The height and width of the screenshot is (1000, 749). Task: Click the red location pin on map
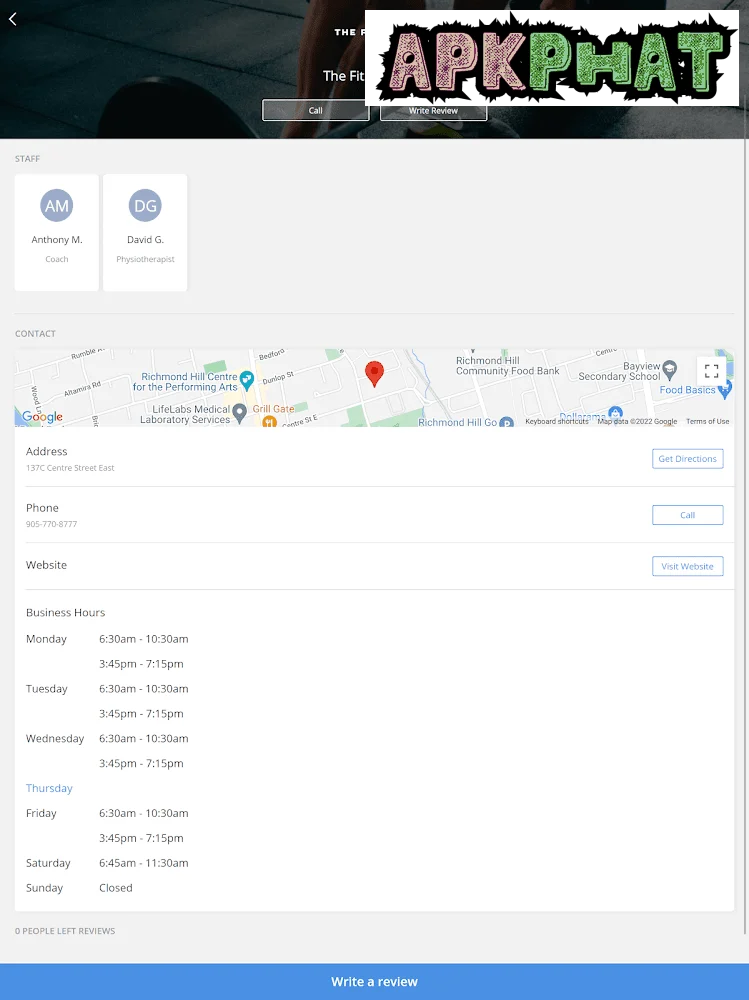374,374
